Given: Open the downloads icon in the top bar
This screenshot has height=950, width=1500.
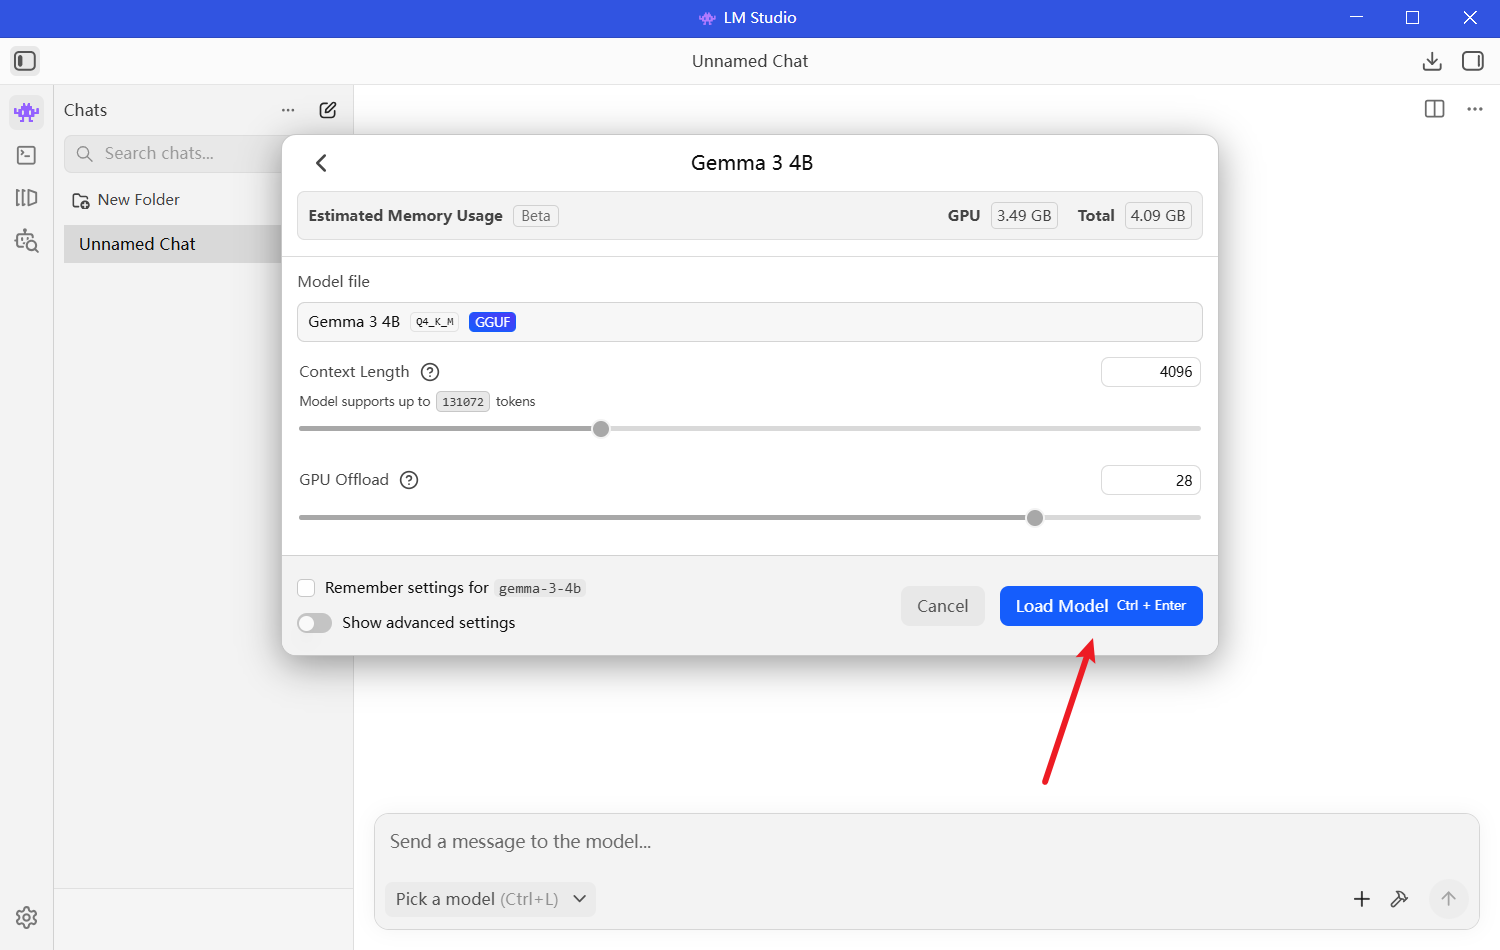Looking at the screenshot, I should 1432,61.
